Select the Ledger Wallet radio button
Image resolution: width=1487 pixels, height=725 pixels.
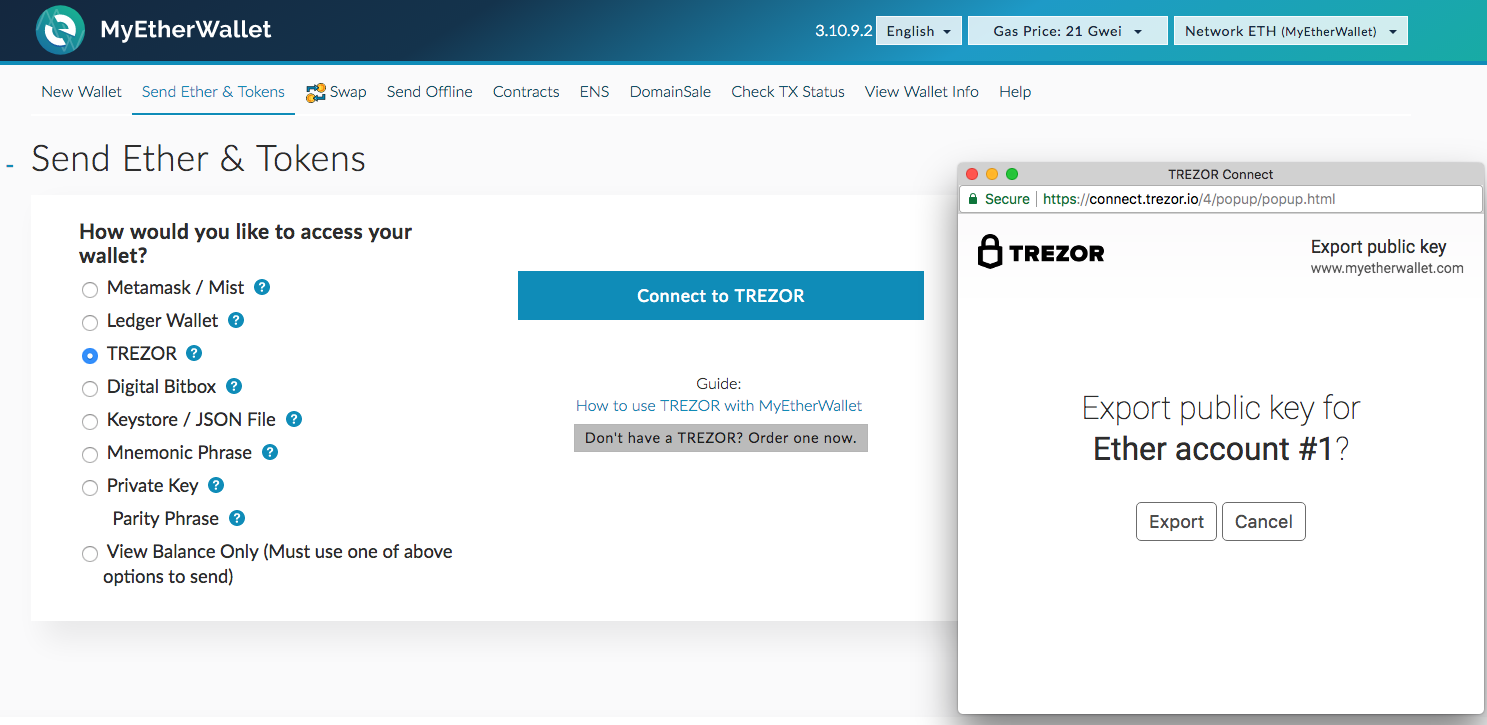(90, 322)
